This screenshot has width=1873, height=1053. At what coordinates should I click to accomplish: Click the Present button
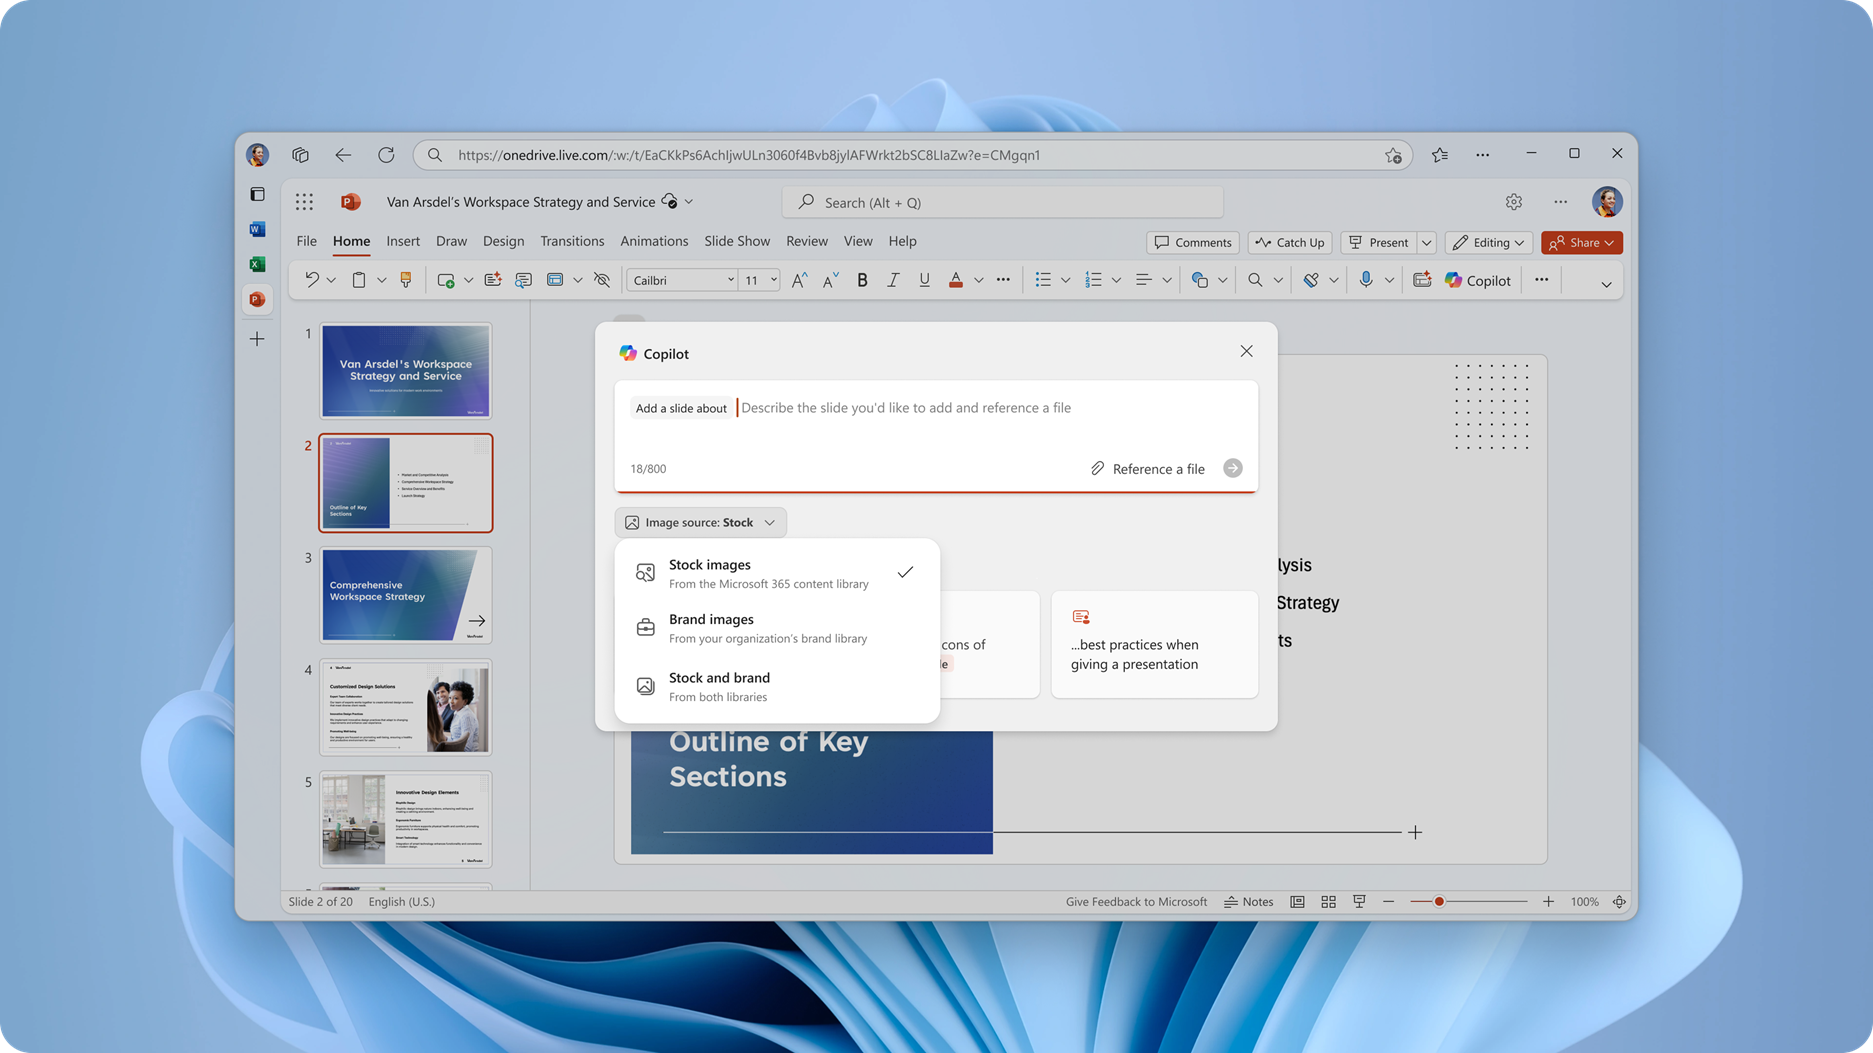coord(1378,242)
